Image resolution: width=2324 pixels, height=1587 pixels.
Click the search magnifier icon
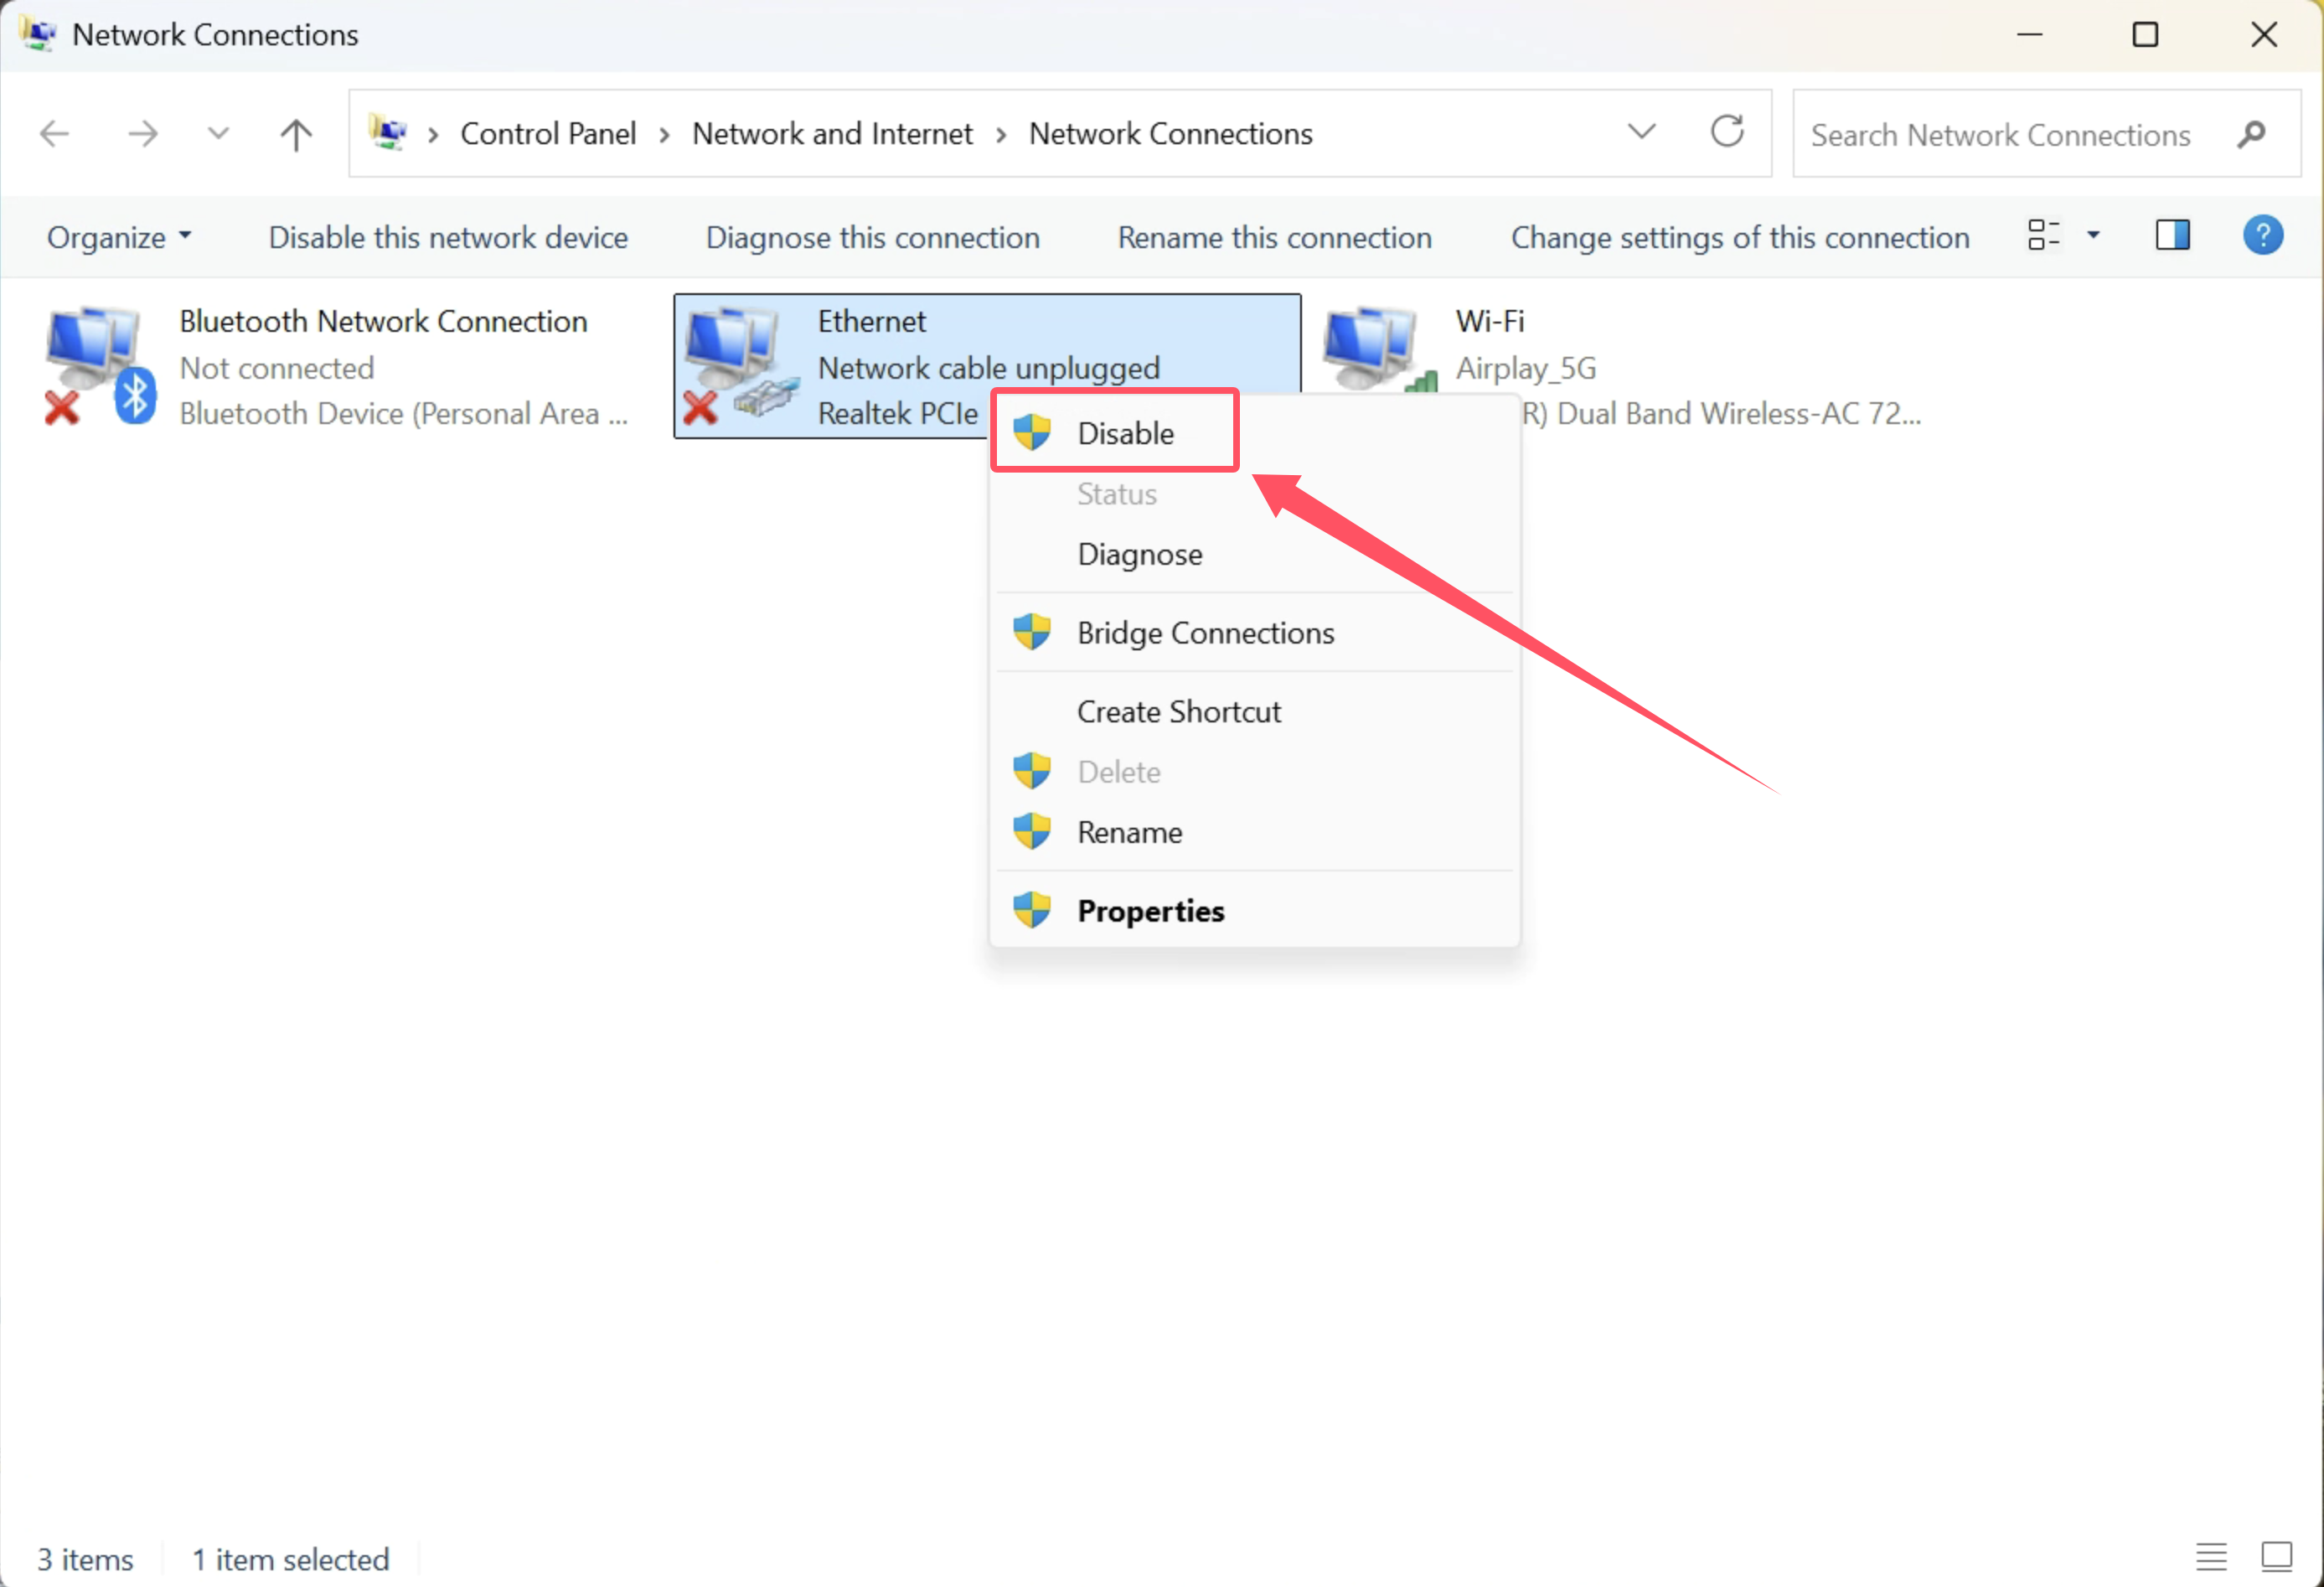click(x=2251, y=134)
